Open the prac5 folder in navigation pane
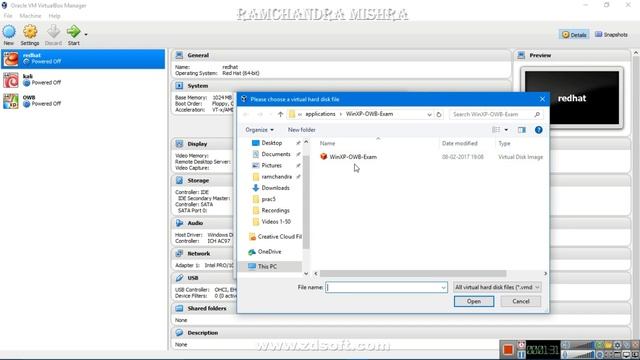The height and width of the screenshot is (360, 640). [268, 199]
